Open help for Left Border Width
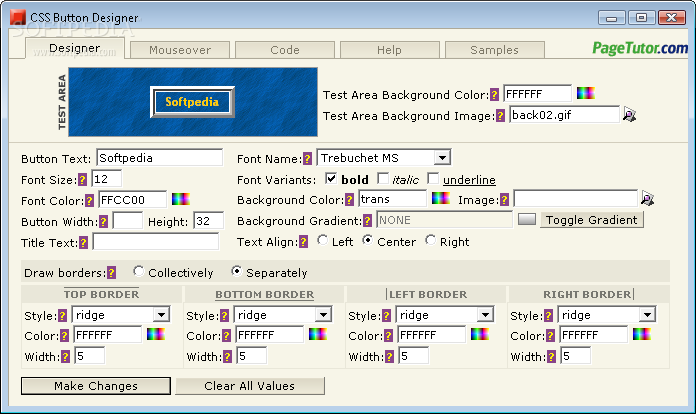The image size is (696, 414). click(390, 356)
